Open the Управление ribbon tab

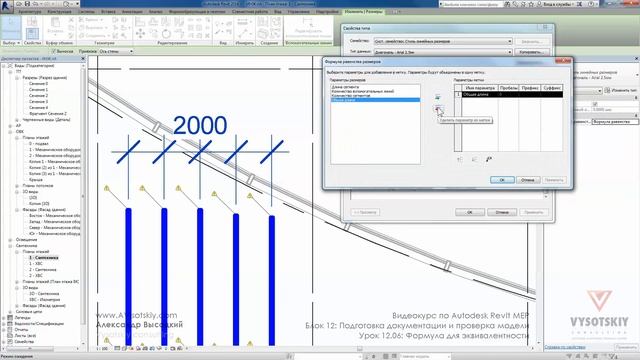click(x=298, y=12)
